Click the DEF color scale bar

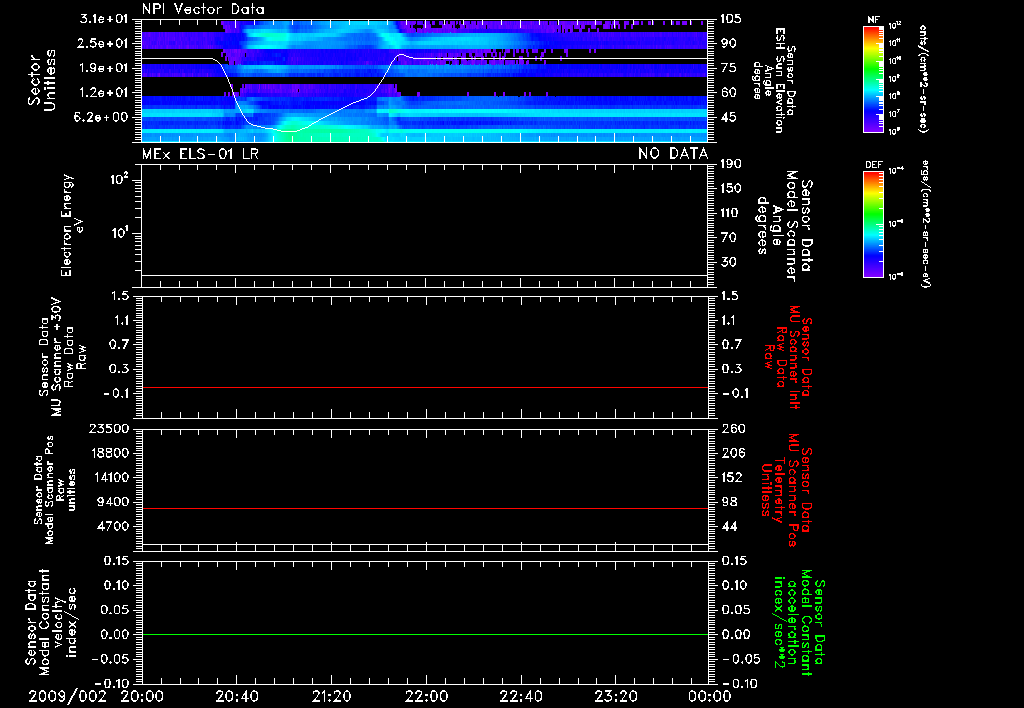(873, 224)
